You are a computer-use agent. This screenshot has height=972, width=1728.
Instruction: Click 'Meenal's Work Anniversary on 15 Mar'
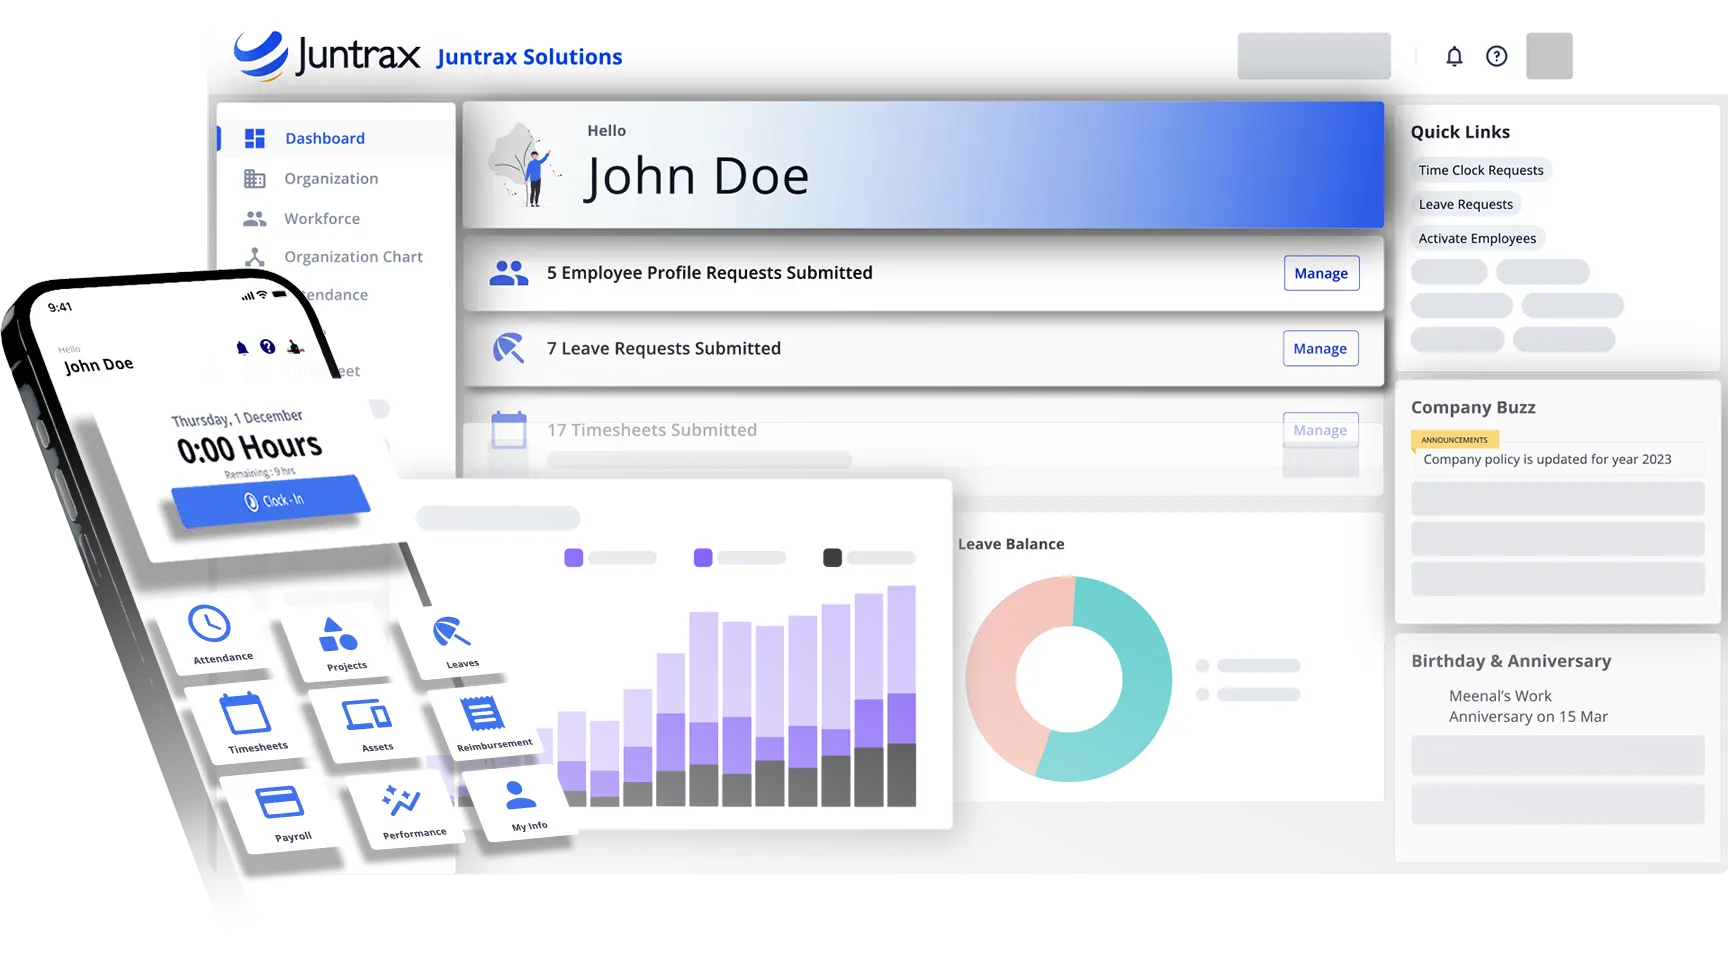pyautogui.click(x=1528, y=706)
